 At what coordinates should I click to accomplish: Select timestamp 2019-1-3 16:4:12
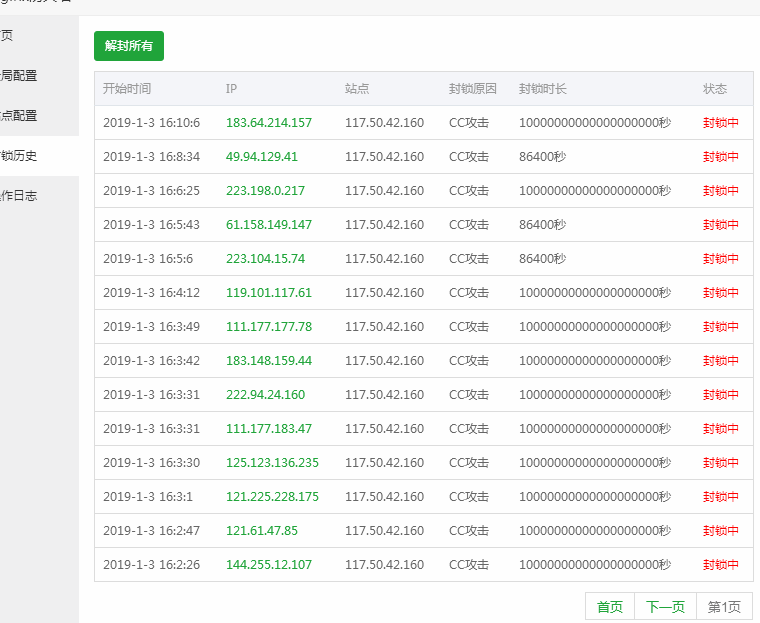151,292
